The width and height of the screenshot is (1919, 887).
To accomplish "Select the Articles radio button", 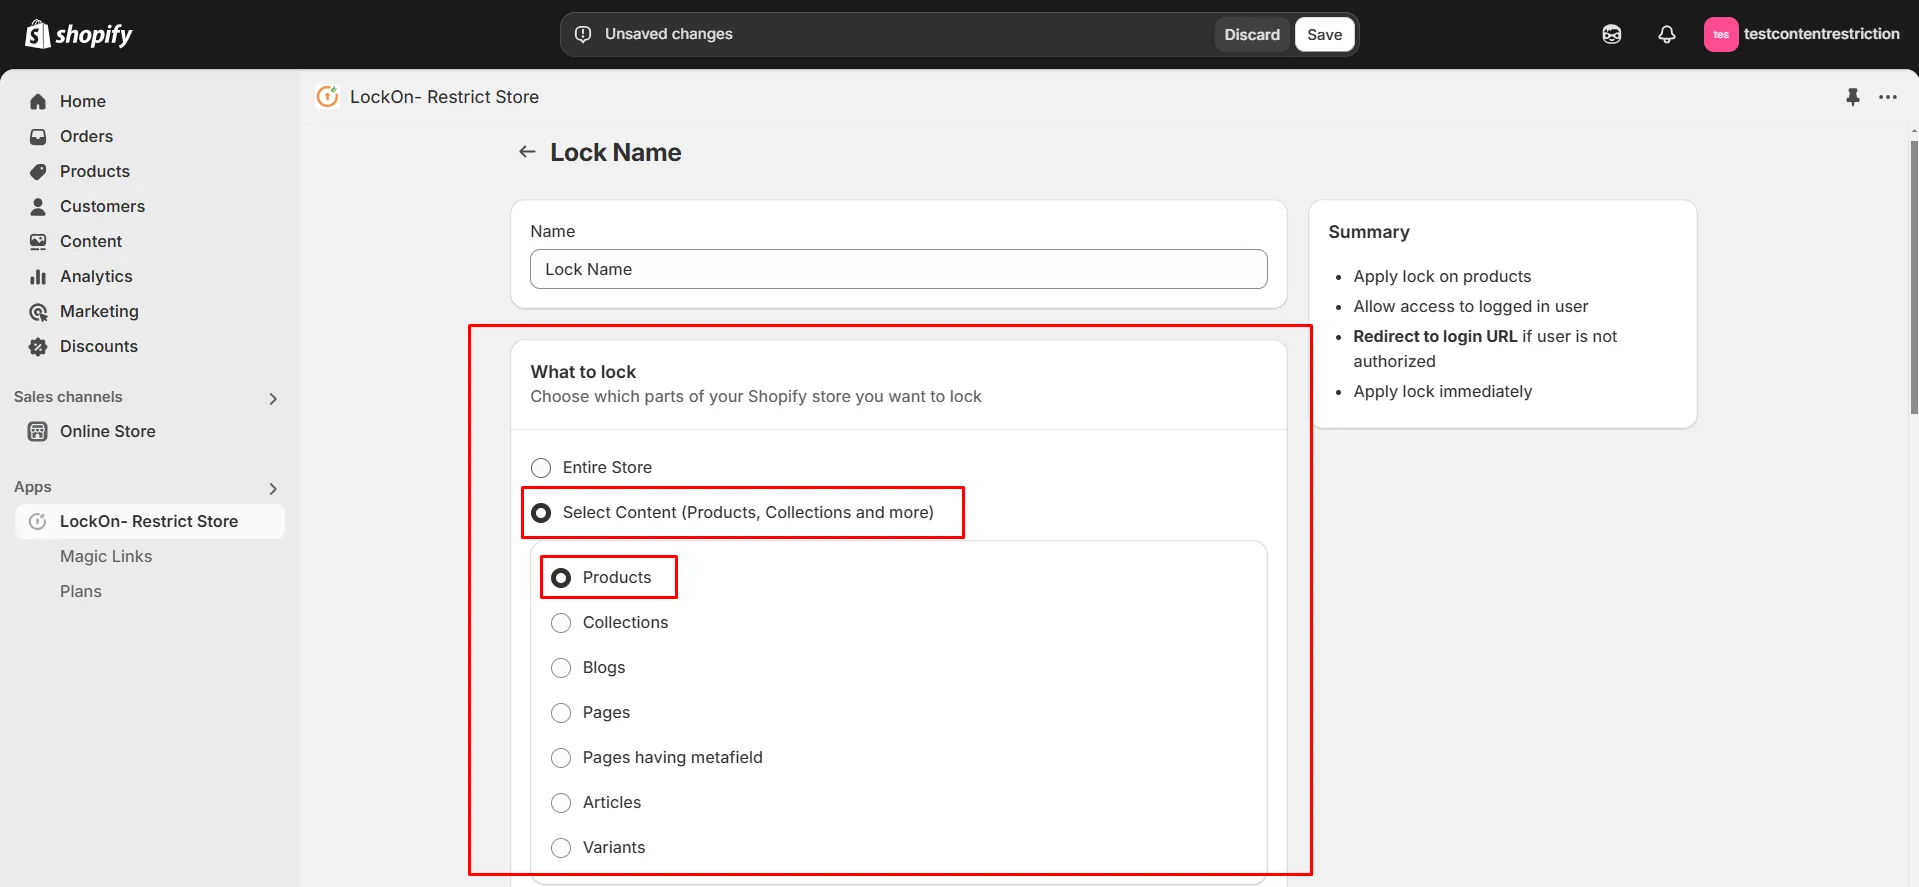I will coord(561,802).
